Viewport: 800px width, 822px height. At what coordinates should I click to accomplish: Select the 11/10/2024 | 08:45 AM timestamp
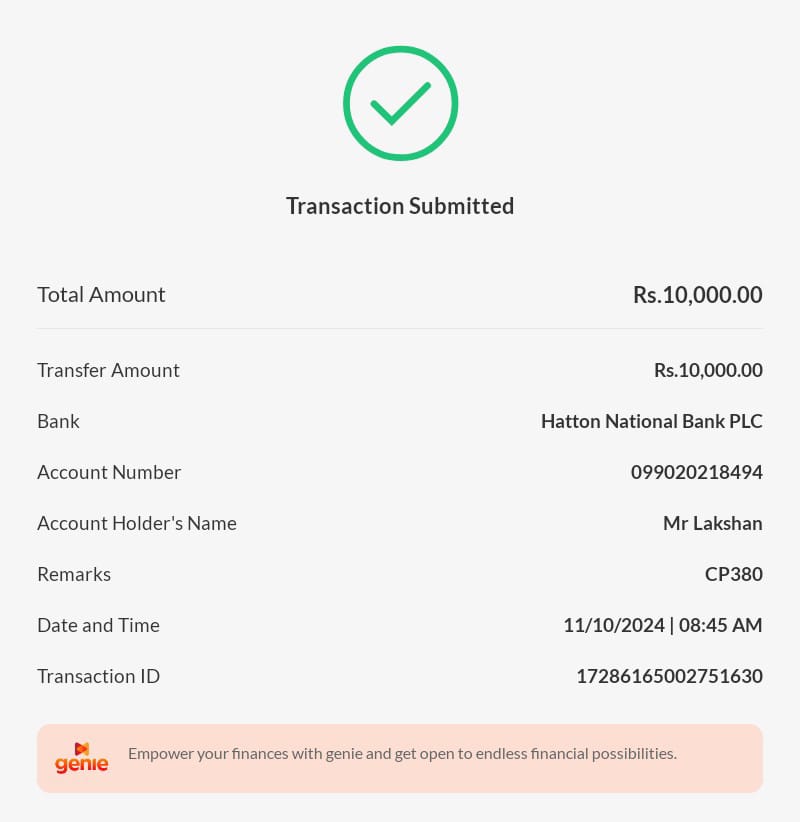[x=662, y=625]
